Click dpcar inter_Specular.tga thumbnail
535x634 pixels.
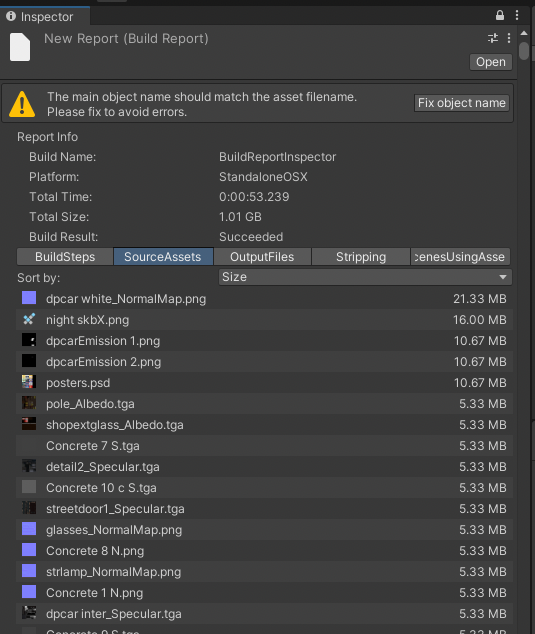tap(29, 613)
